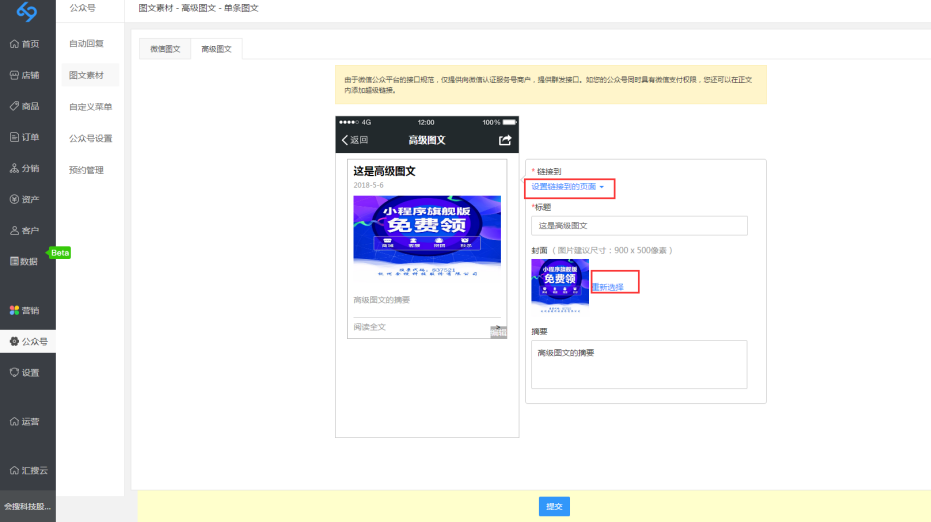The height and width of the screenshot is (522, 931).
Task: Open 汇搜云 section
Action: click(x=28, y=470)
